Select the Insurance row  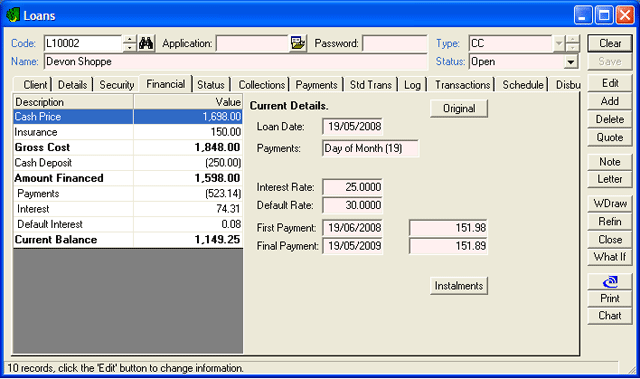[x=128, y=132]
